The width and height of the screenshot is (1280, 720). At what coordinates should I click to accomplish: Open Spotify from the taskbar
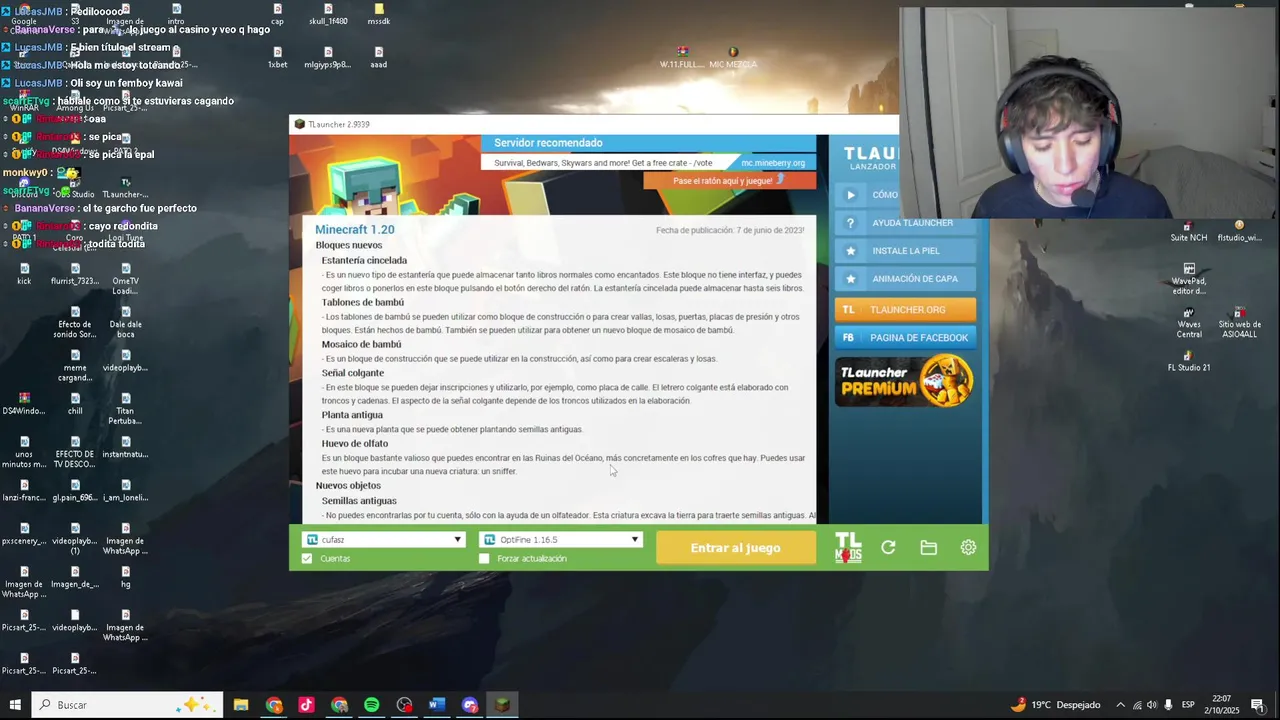click(372, 705)
